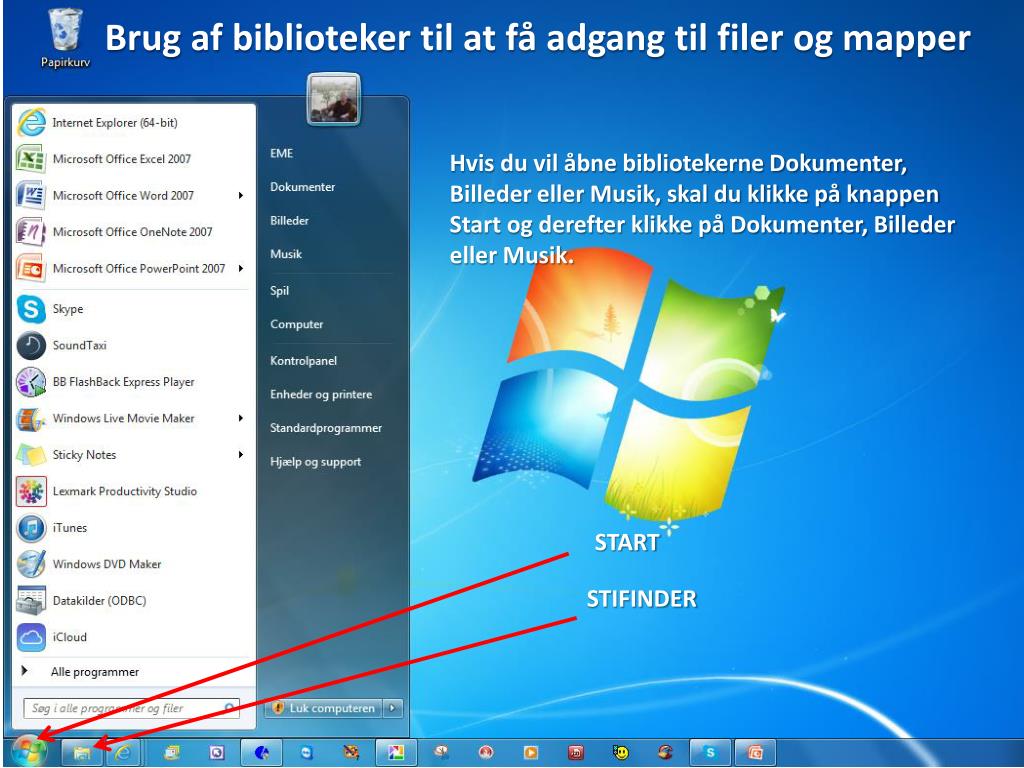Open the arrow next to Luk computeren
Screen dimensions: 1024x768
(392, 708)
